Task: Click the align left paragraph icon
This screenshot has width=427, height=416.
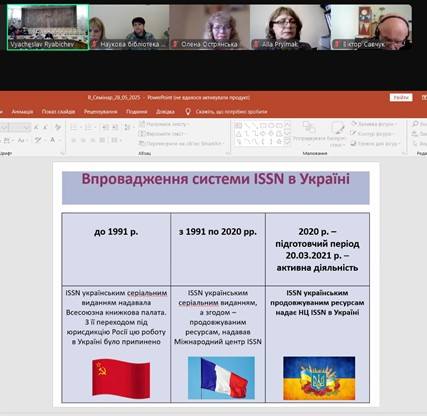Action: click(74, 140)
